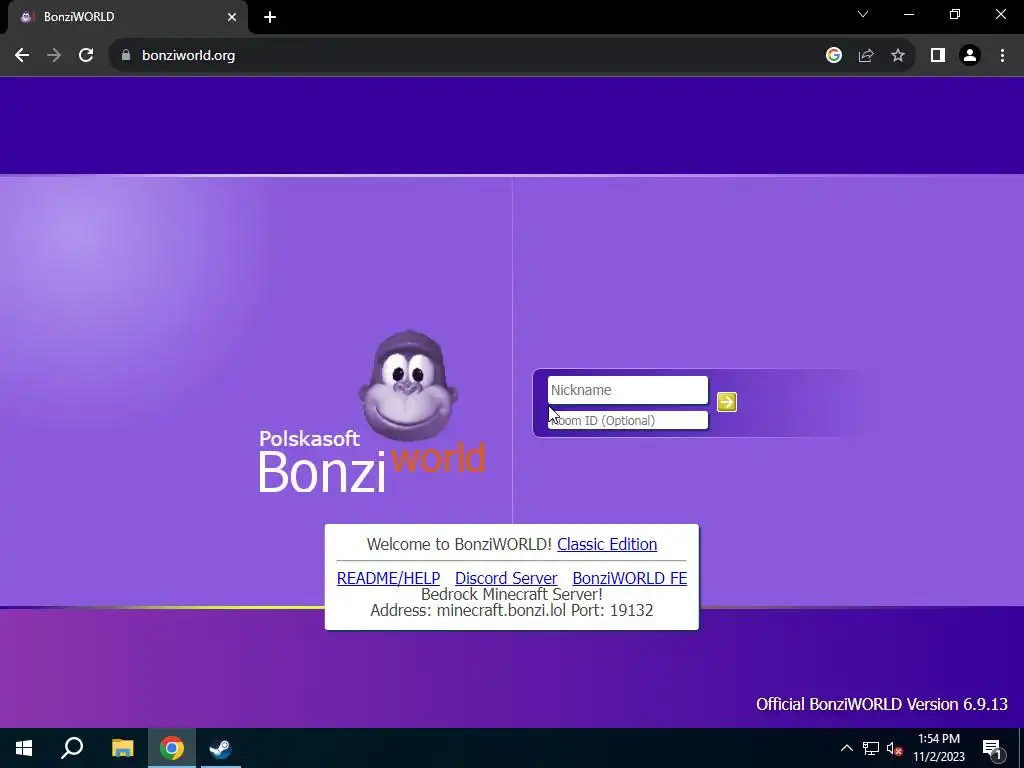Close the BonziWORLD tab
The width and height of the screenshot is (1024, 768).
point(232,17)
